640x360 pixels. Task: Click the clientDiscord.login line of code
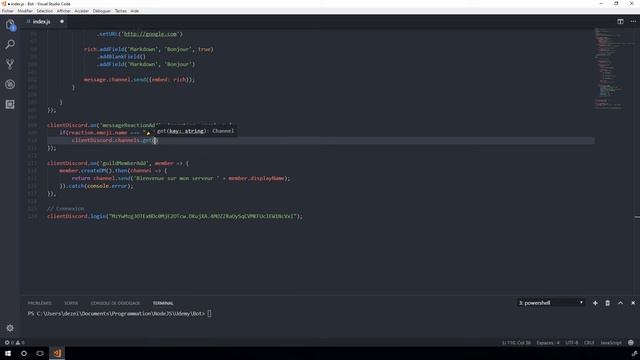pos(175,216)
